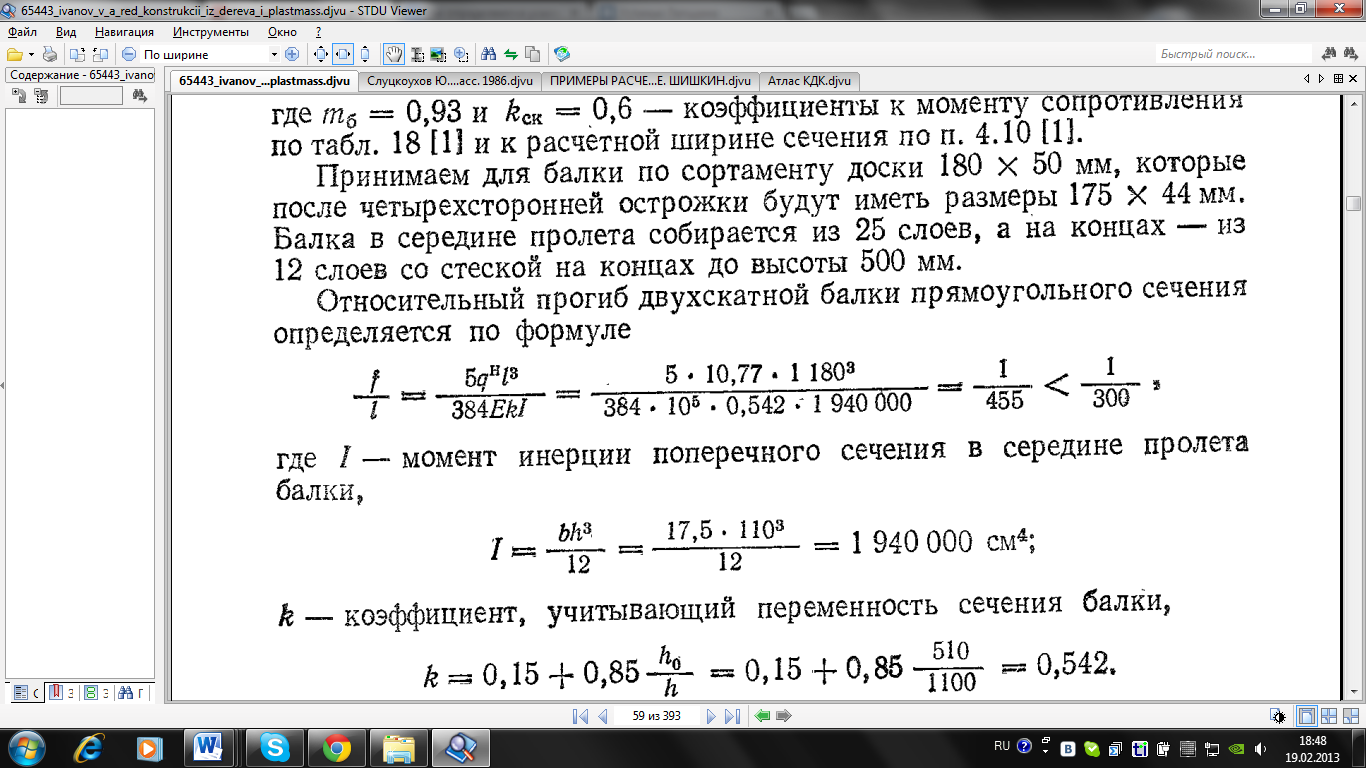
Task: Go to the previous page
Action: pyautogui.click(x=603, y=716)
